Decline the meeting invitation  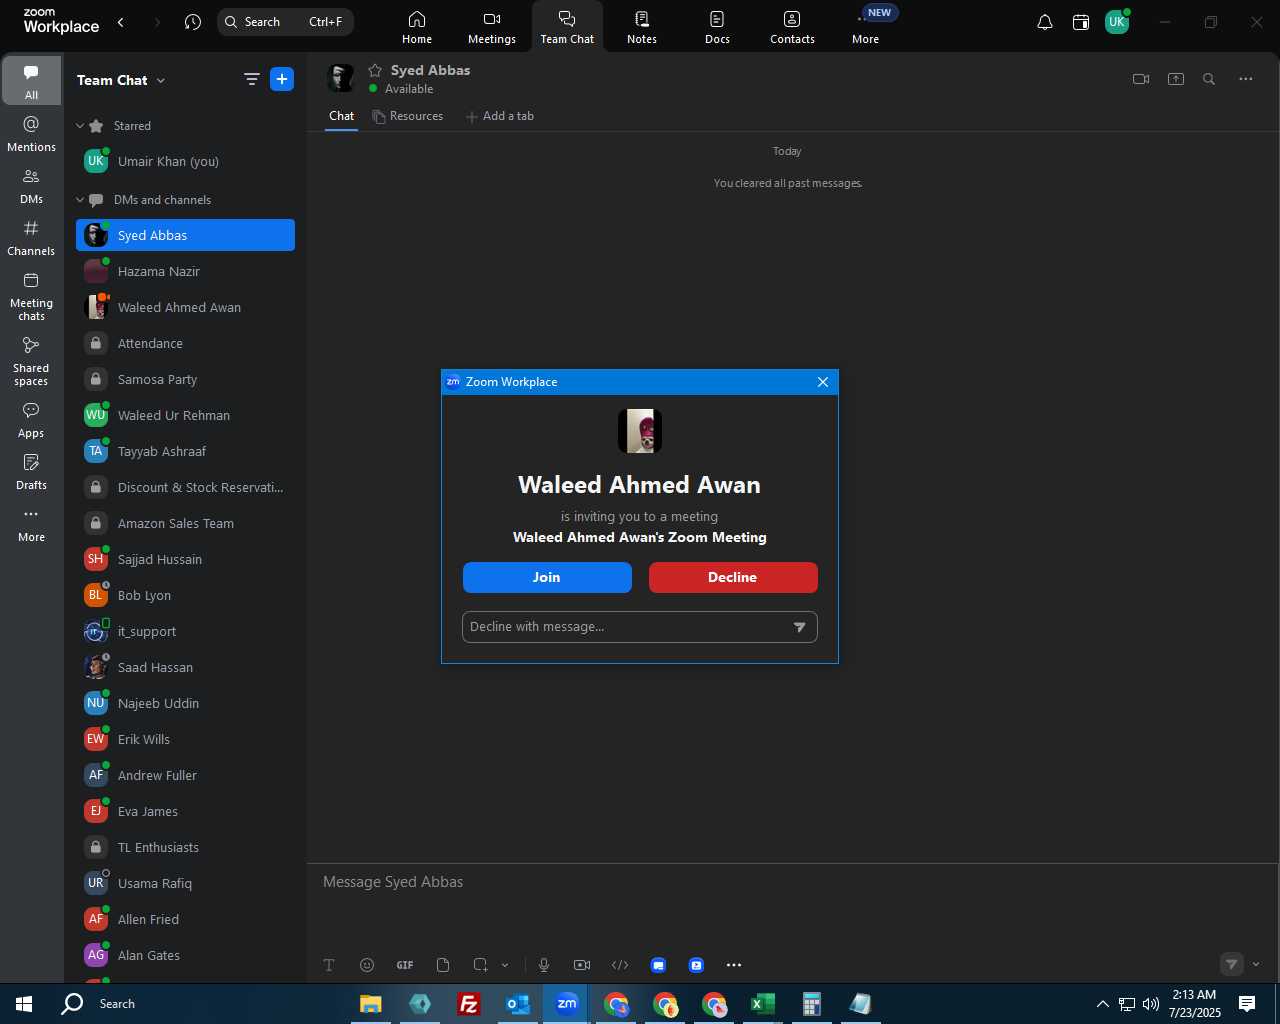[x=733, y=577]
